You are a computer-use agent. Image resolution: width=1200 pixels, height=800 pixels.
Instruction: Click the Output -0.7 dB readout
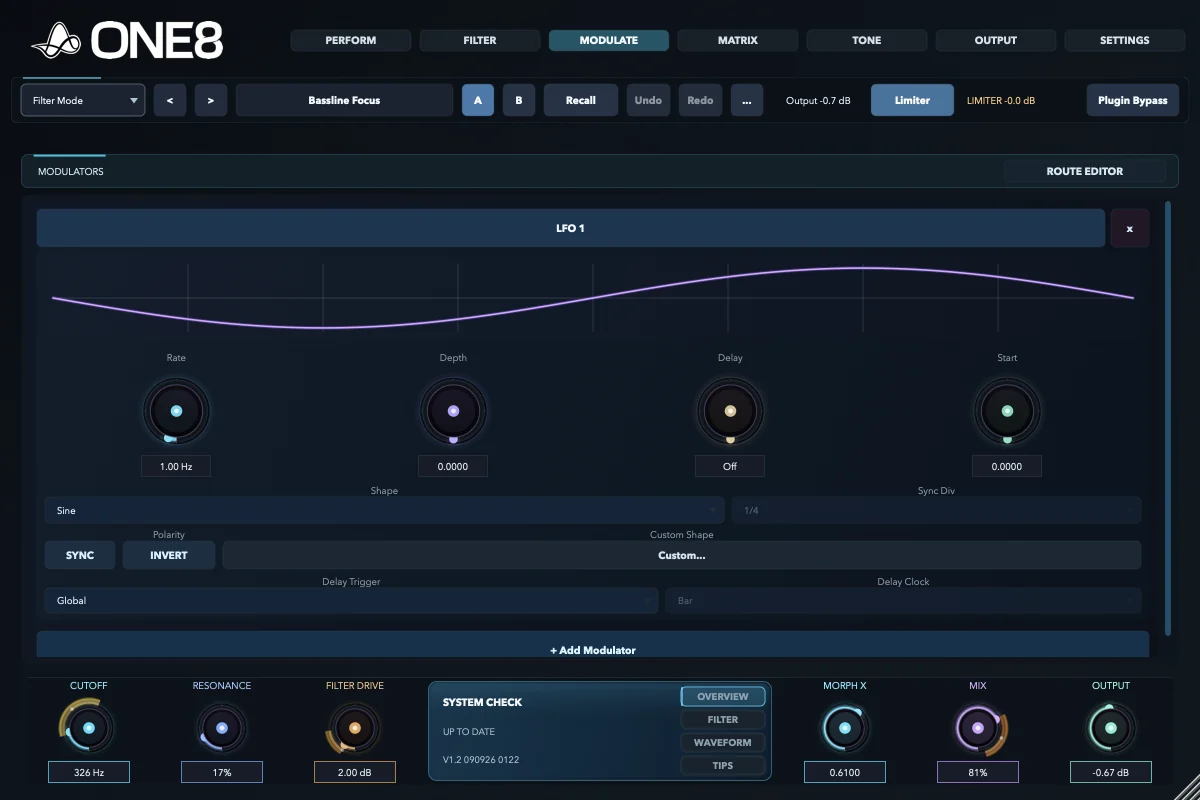818,100
